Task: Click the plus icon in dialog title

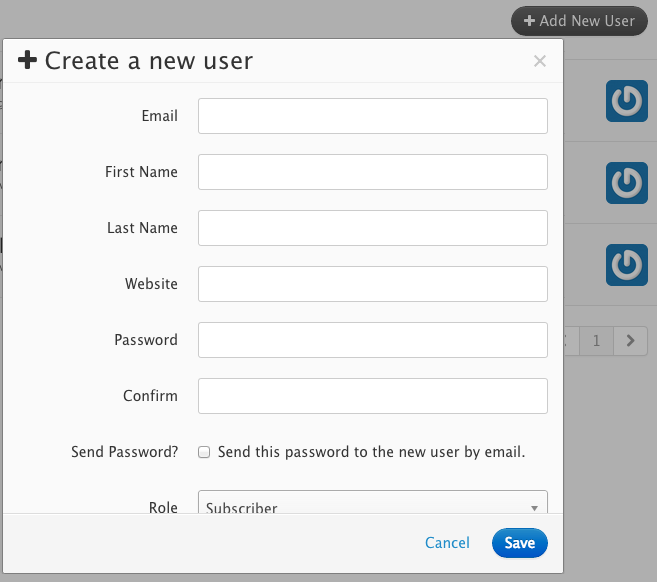Action: [x=27, y=59]
